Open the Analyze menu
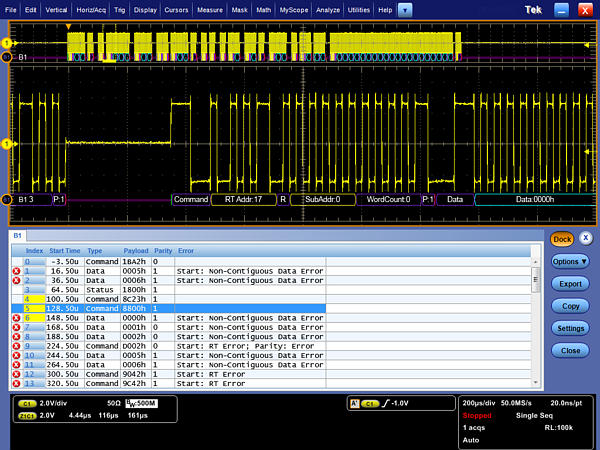The width and height of the screenshot is (600, 450). click(327, 9)
